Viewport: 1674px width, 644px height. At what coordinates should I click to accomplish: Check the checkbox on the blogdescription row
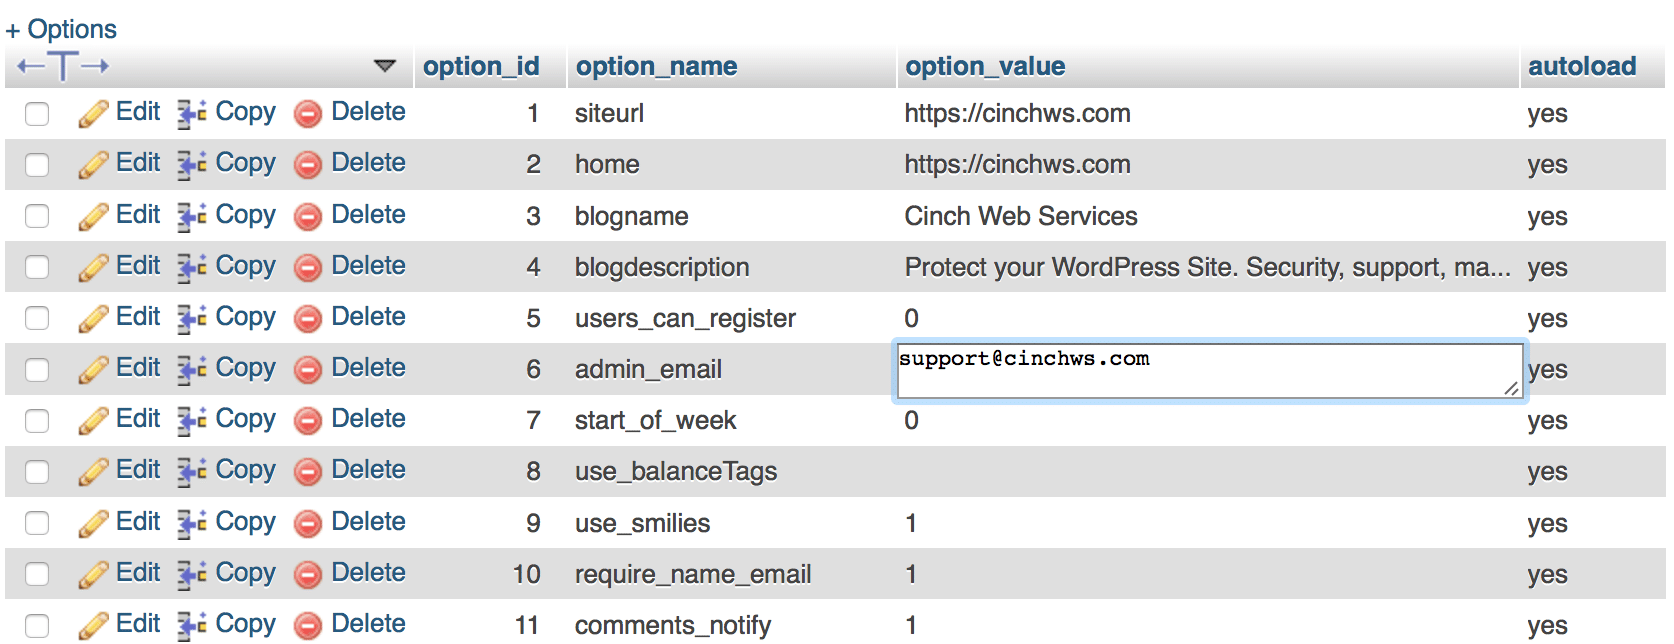click(x=36, y=267)
